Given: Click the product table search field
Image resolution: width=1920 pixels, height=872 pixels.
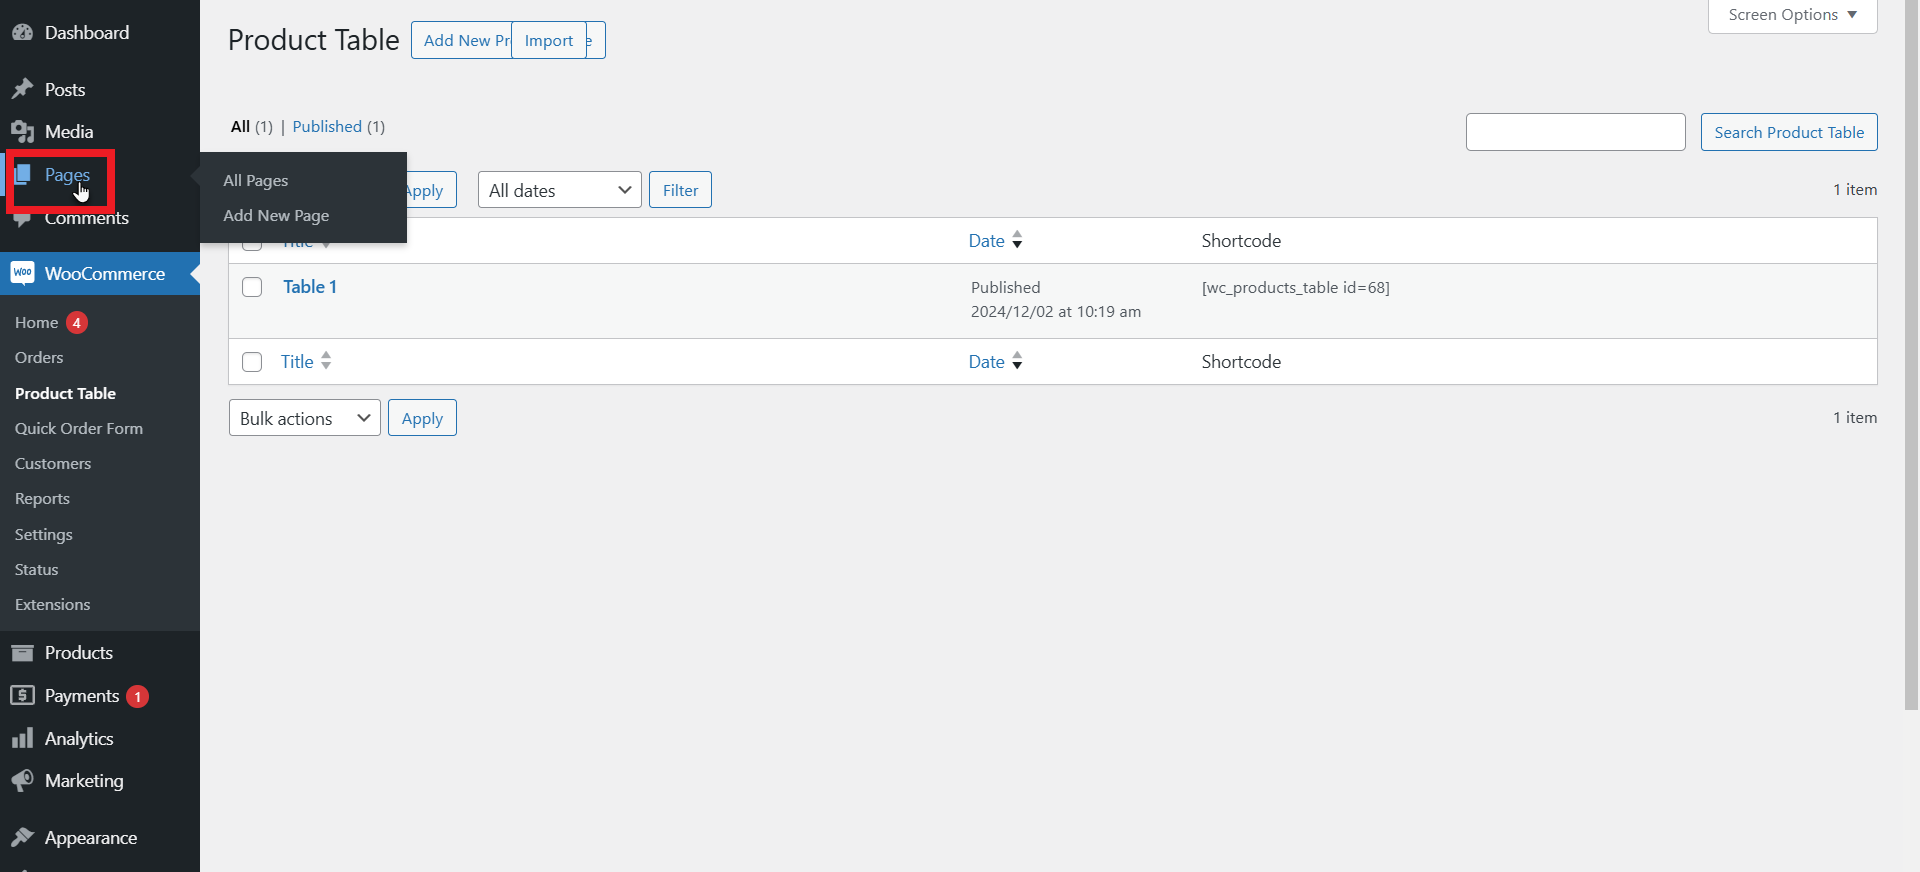Looking at the screenshot, I should (x=1575, y=132).
